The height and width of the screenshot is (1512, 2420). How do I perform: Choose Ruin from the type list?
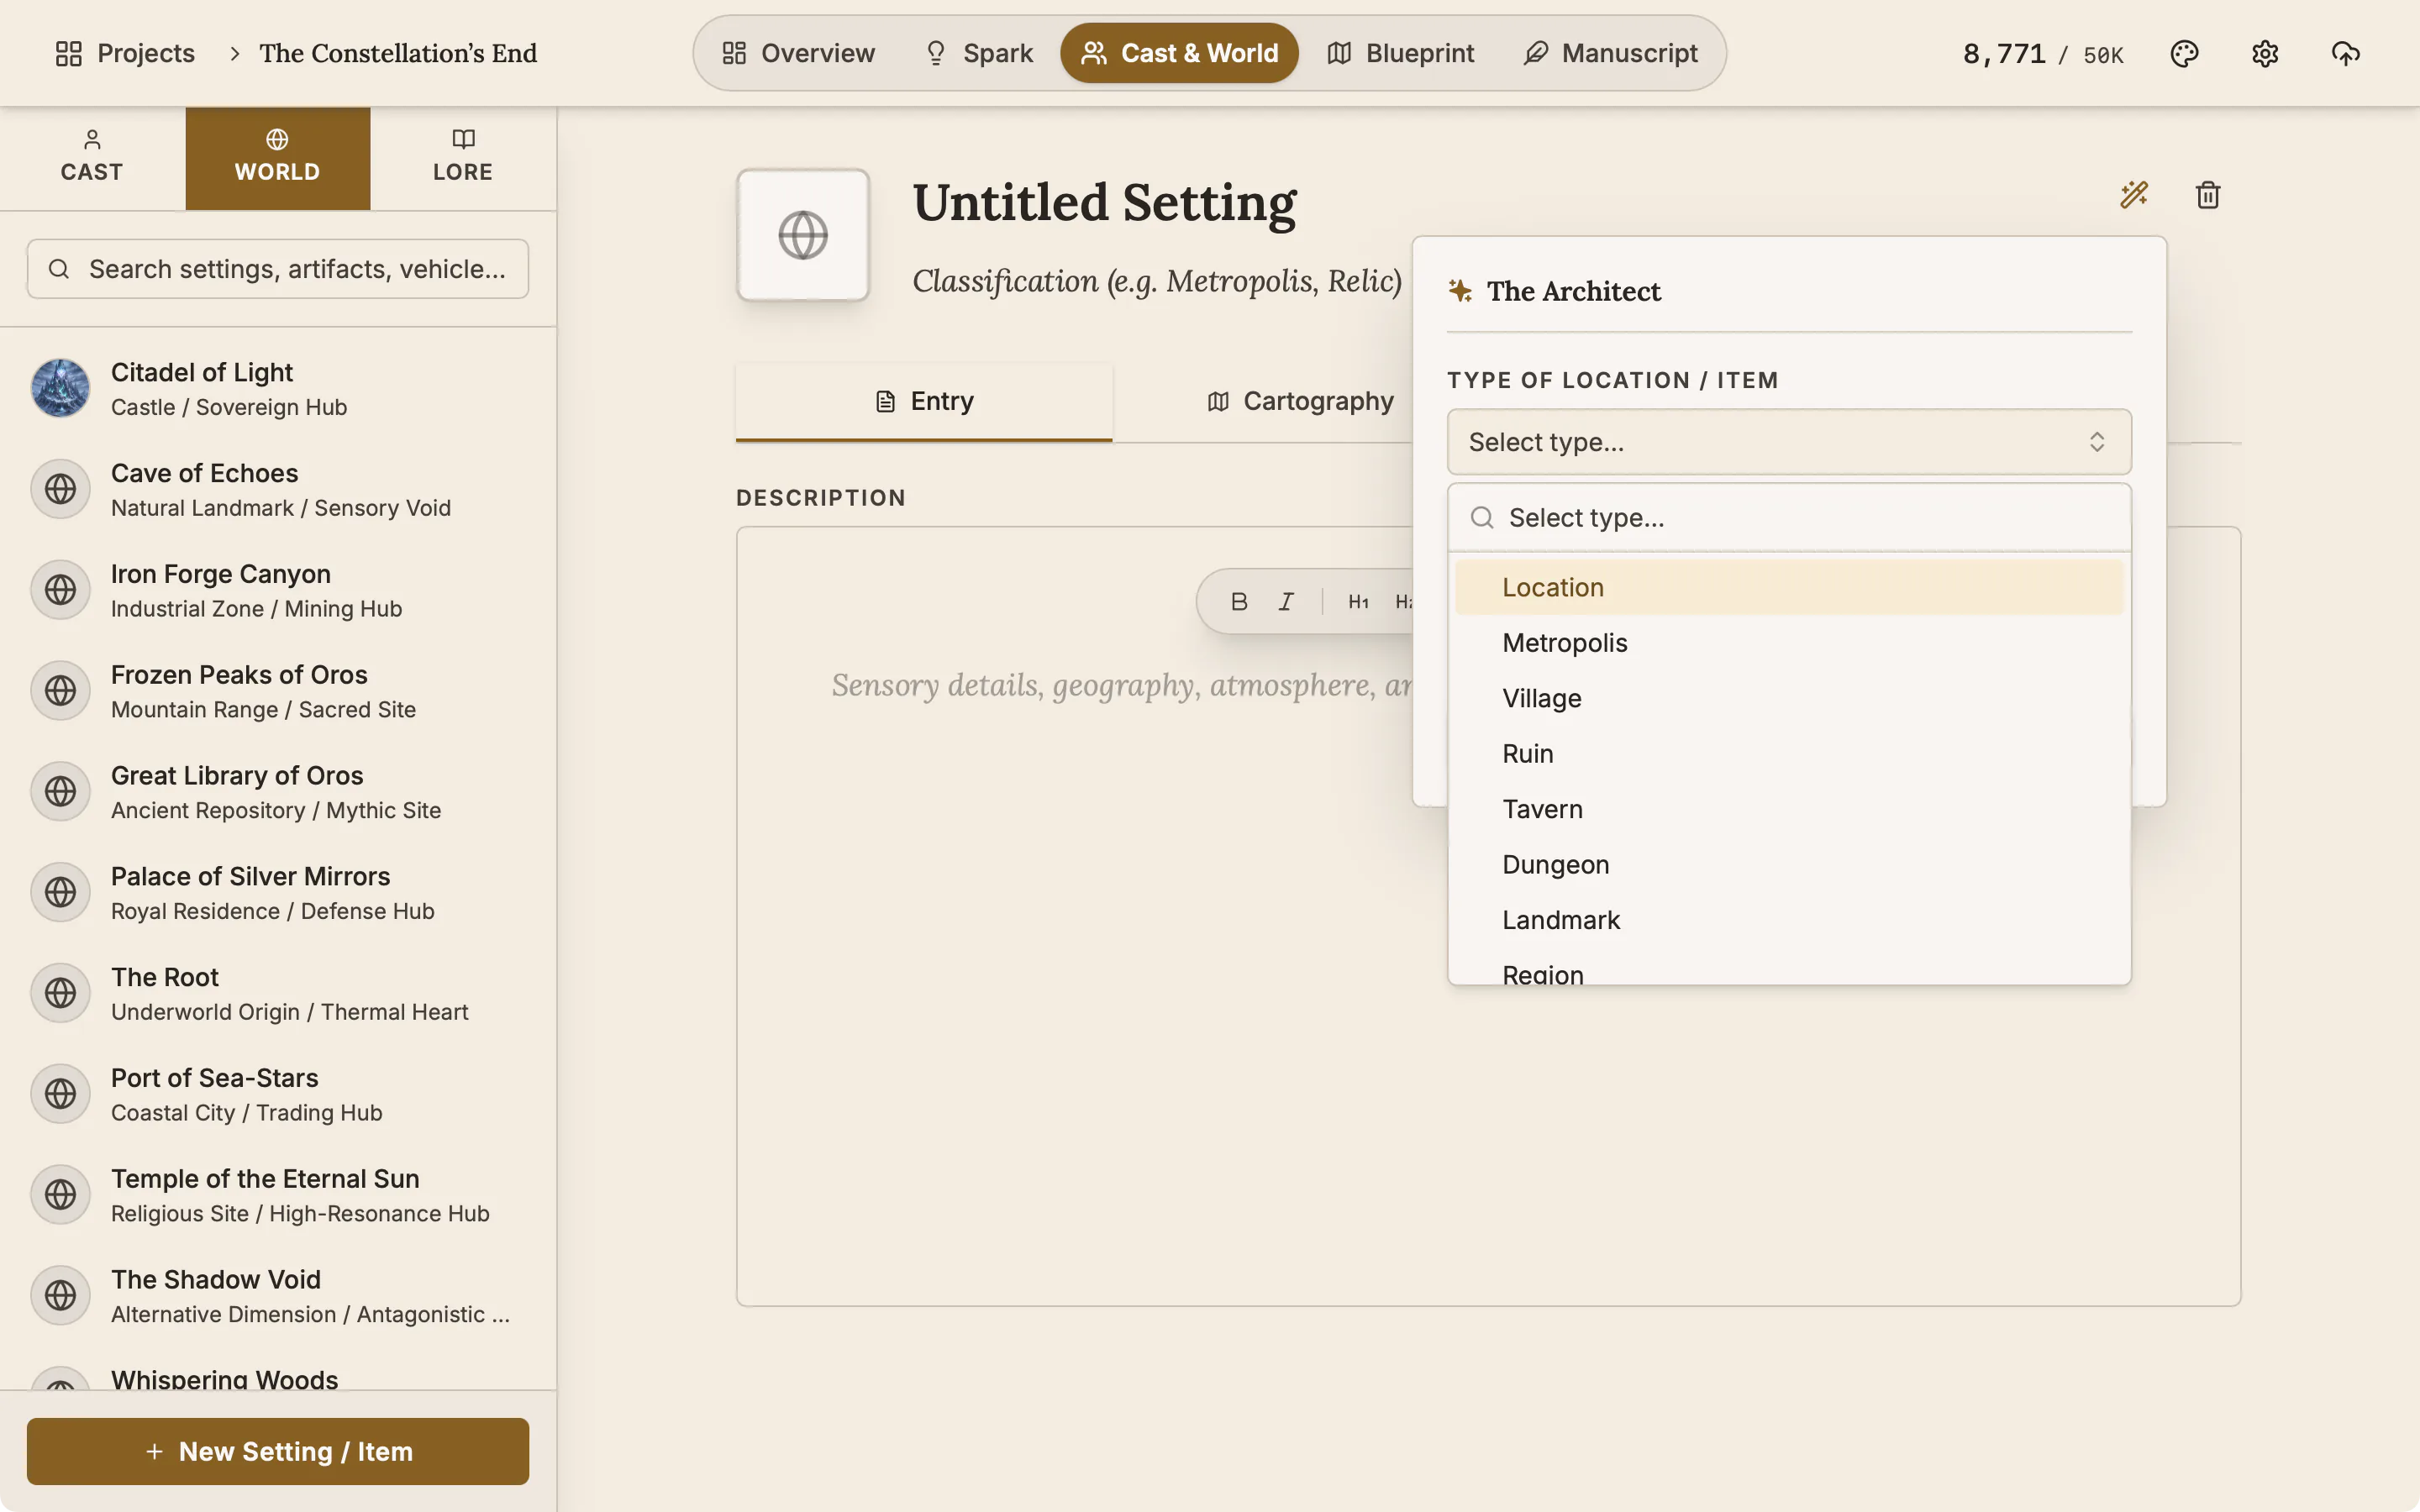tap(1789, 754)
